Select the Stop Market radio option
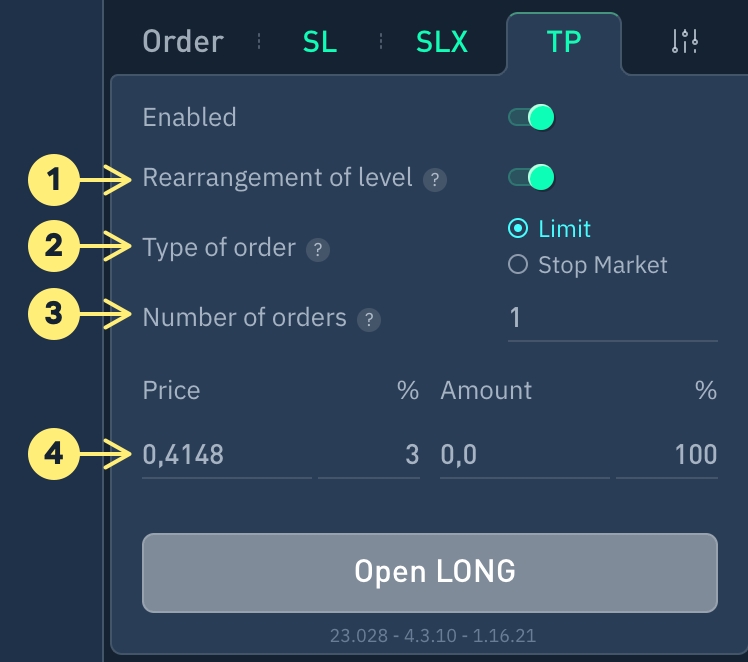The width and height of the screenshot is (748, 662). (x=588, y=265)
